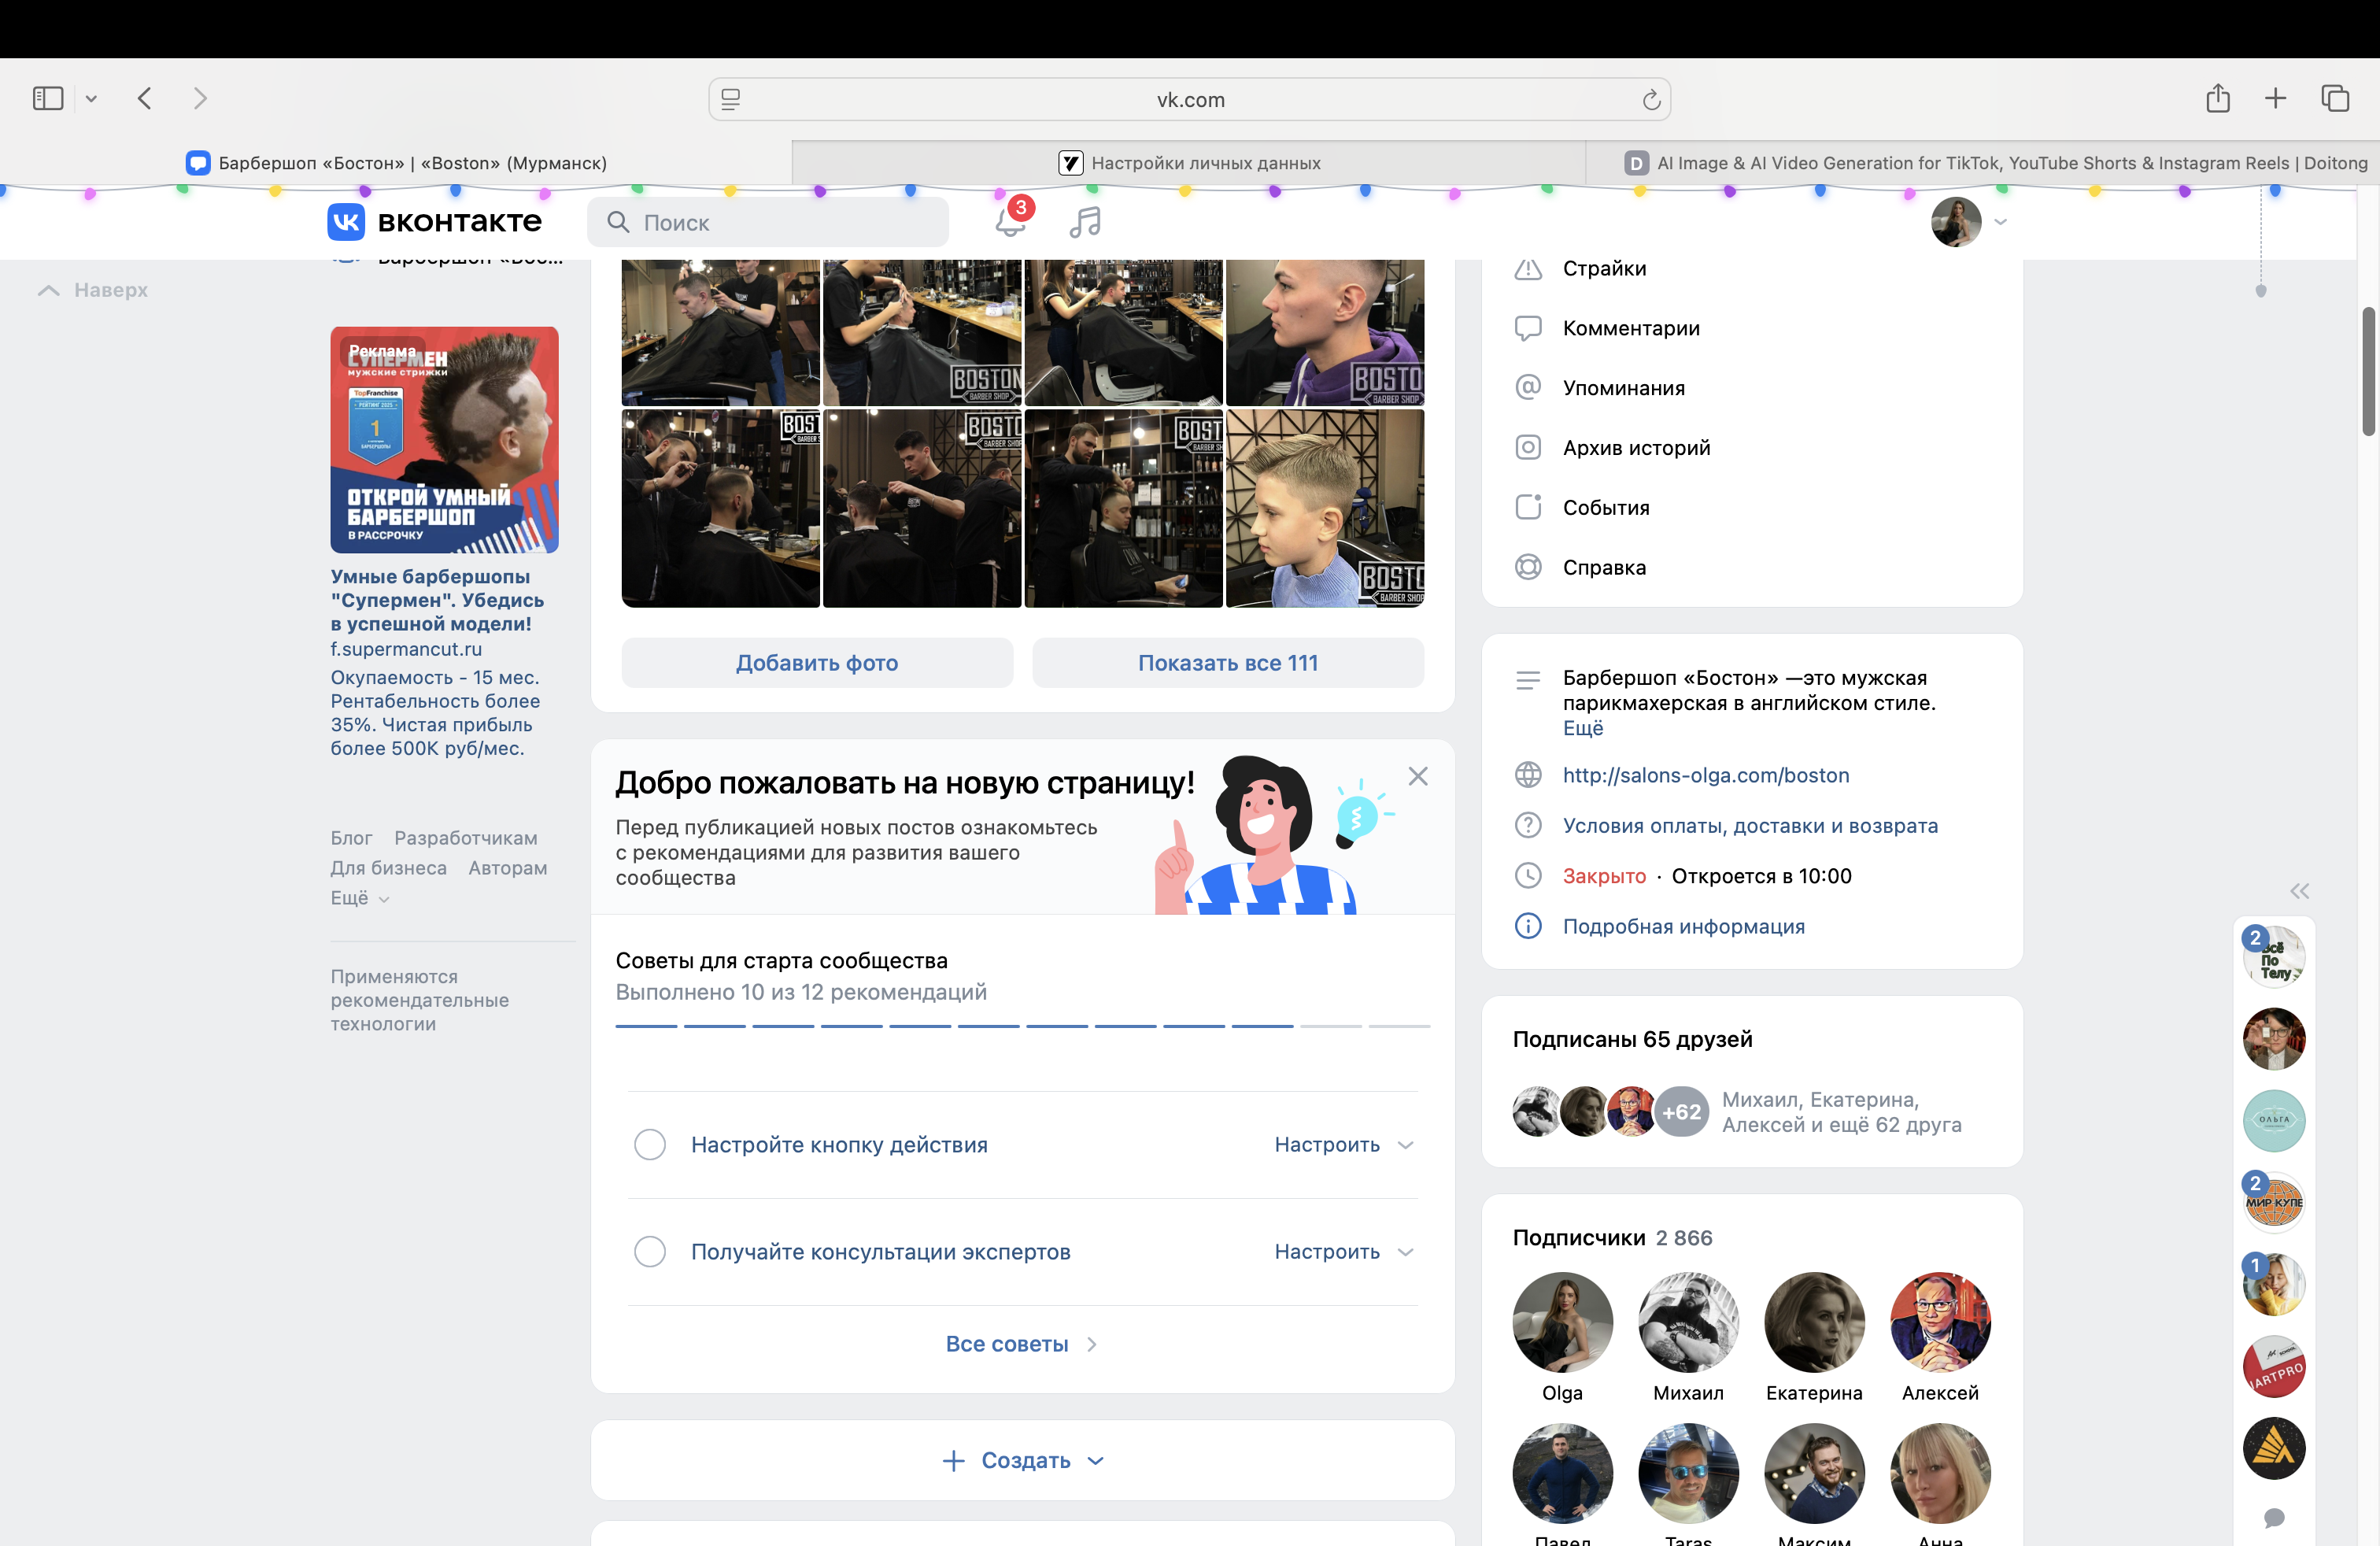Open Архив историй menu item
This screenshot has width=2380, height=1546.
coord(1637,448)
